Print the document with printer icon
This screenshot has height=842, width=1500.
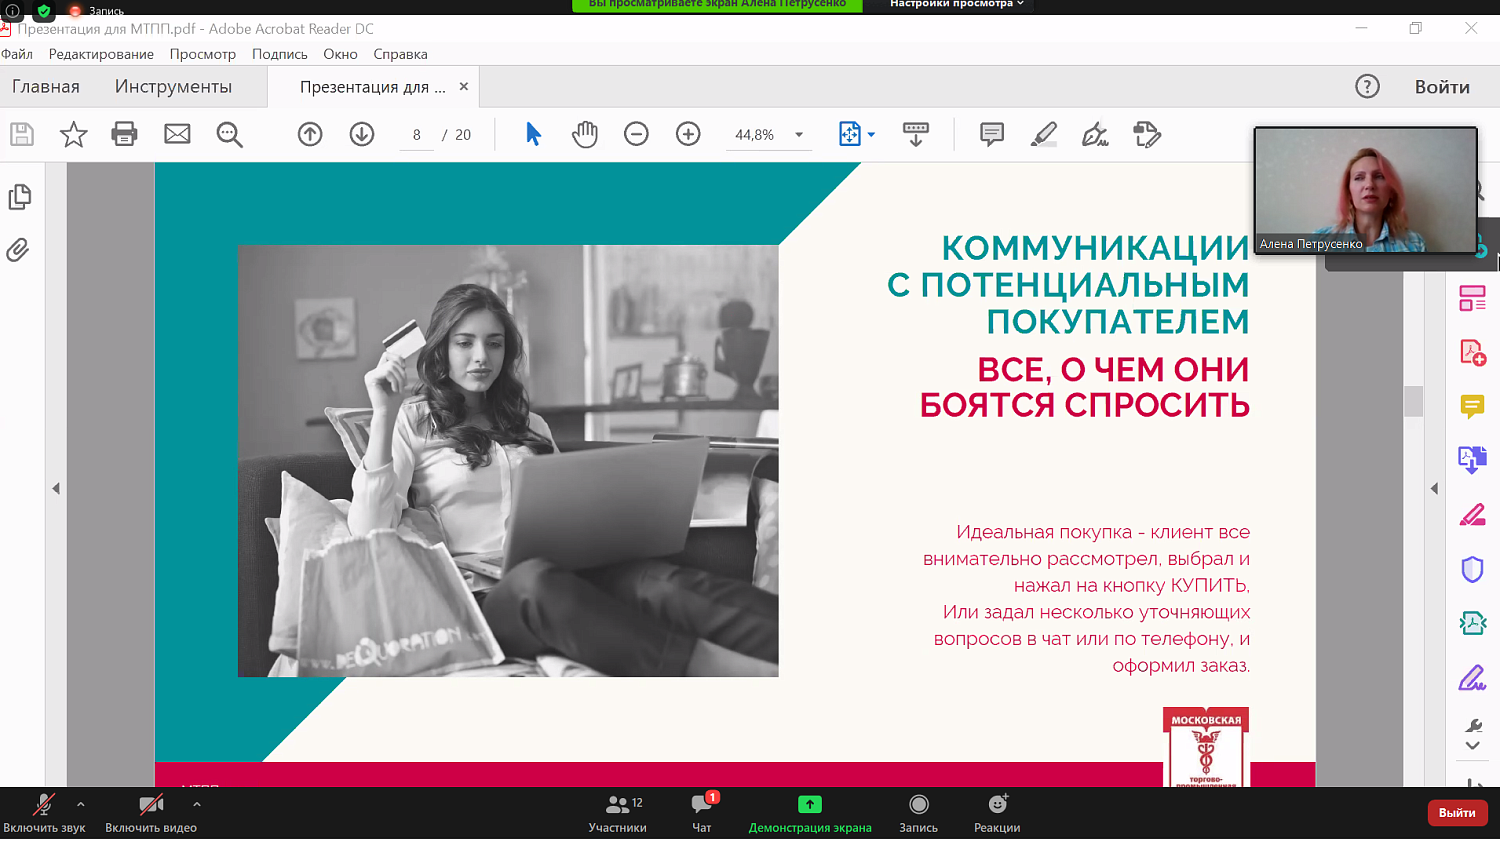tap(124, 134)
